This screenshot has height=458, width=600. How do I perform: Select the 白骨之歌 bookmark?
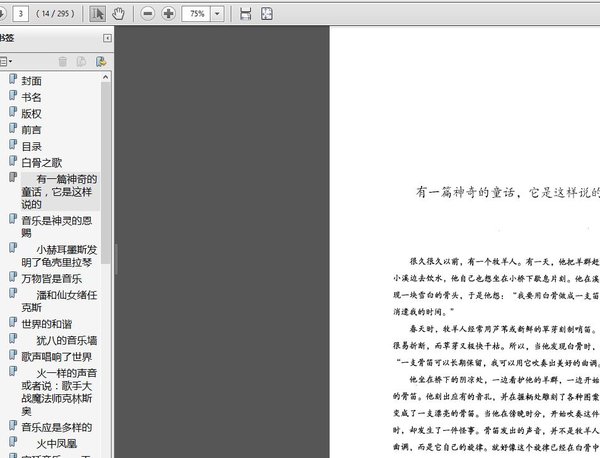pos(42,161)
